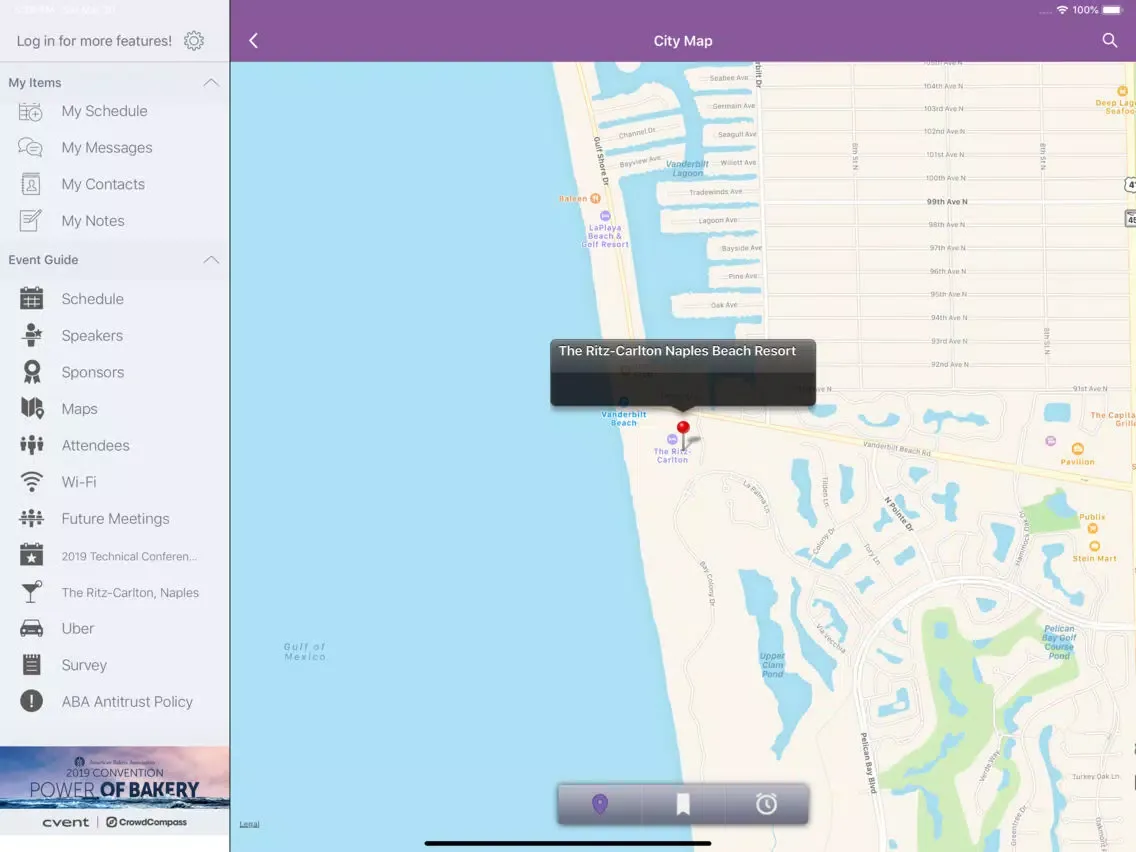
Task: Click the Future Meetings group icon
Action: 32,518
